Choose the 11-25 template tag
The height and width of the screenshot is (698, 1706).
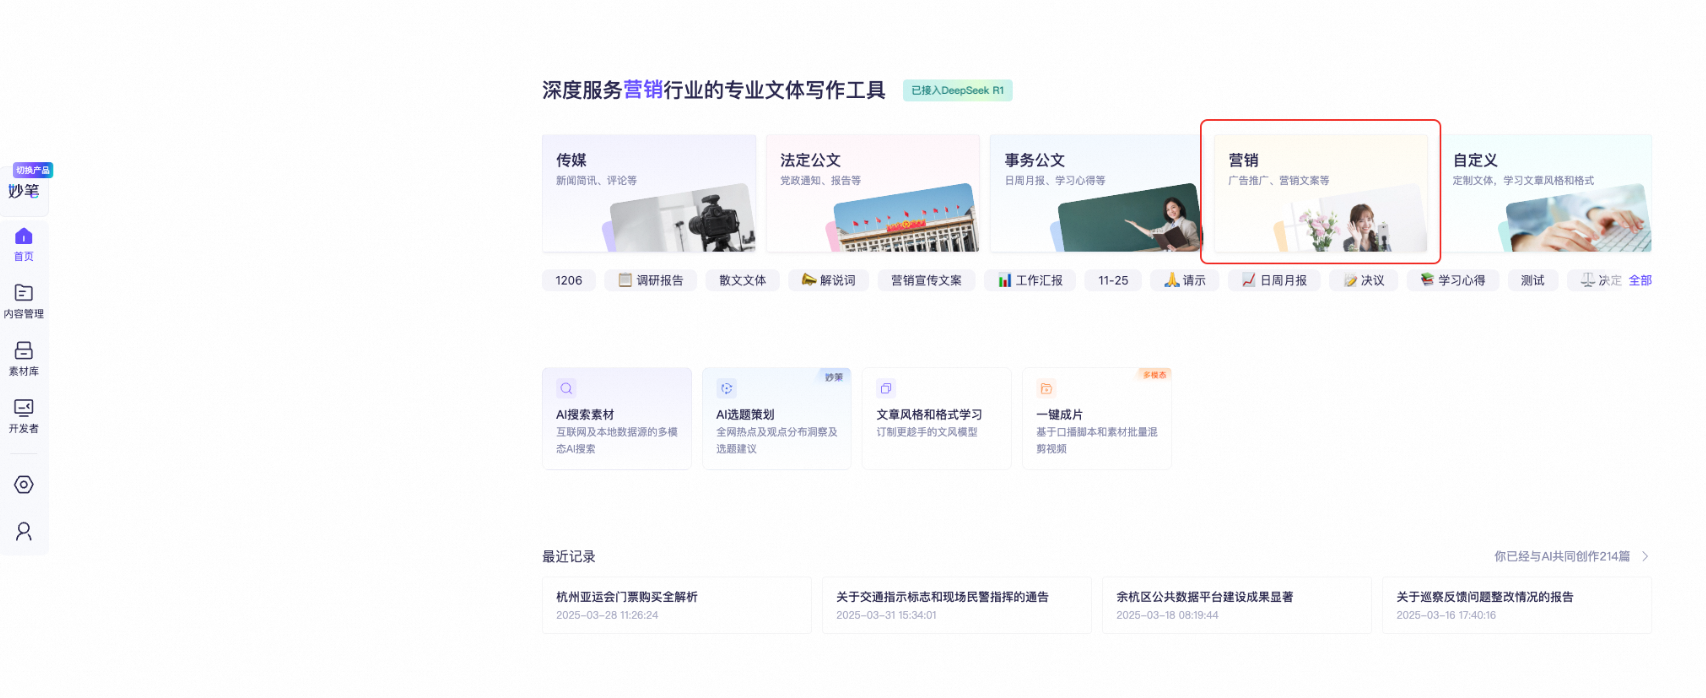pyautogui.click(x=1113, y=280)
